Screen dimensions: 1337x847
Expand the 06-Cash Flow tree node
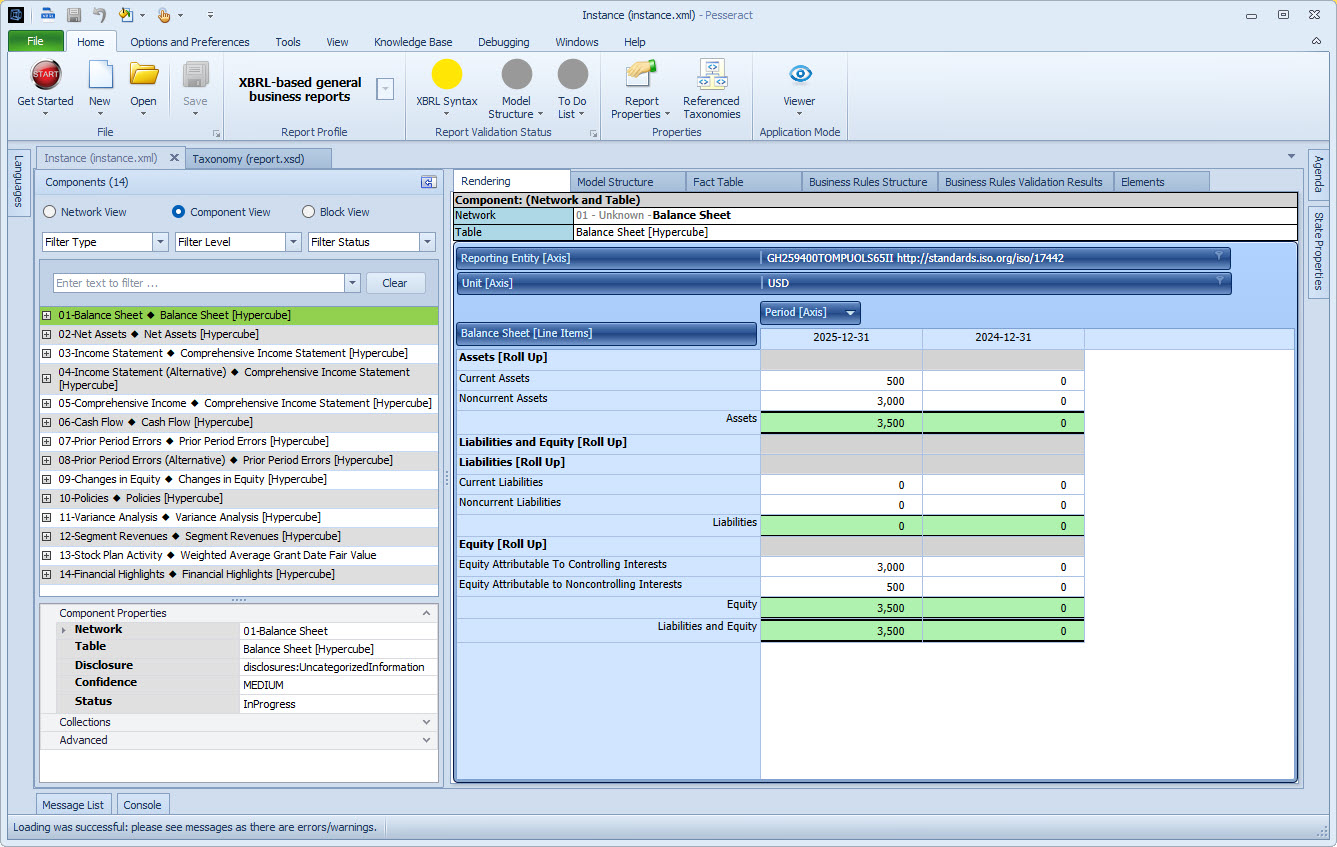[47, 422]
